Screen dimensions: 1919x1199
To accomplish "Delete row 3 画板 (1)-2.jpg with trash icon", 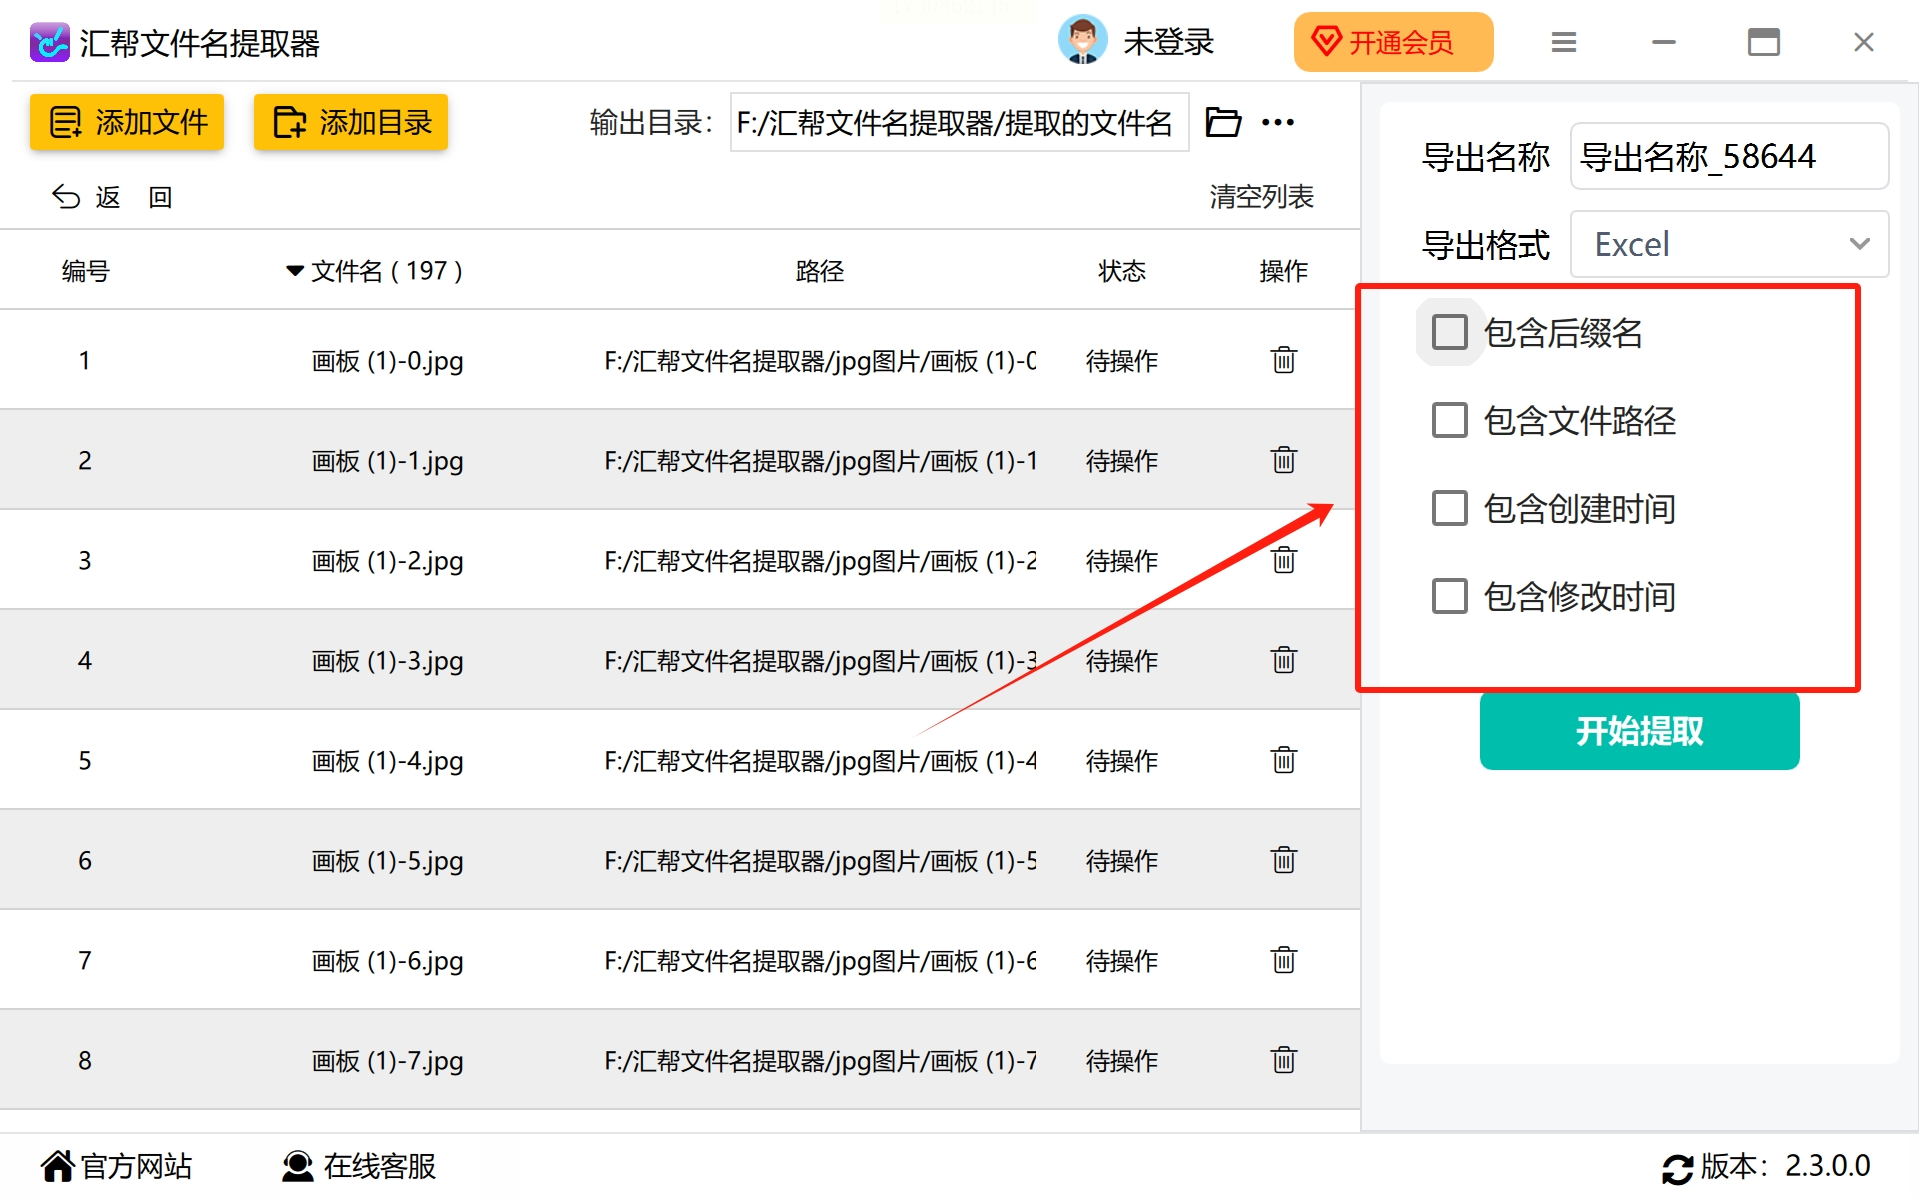I will [1284, 560].
